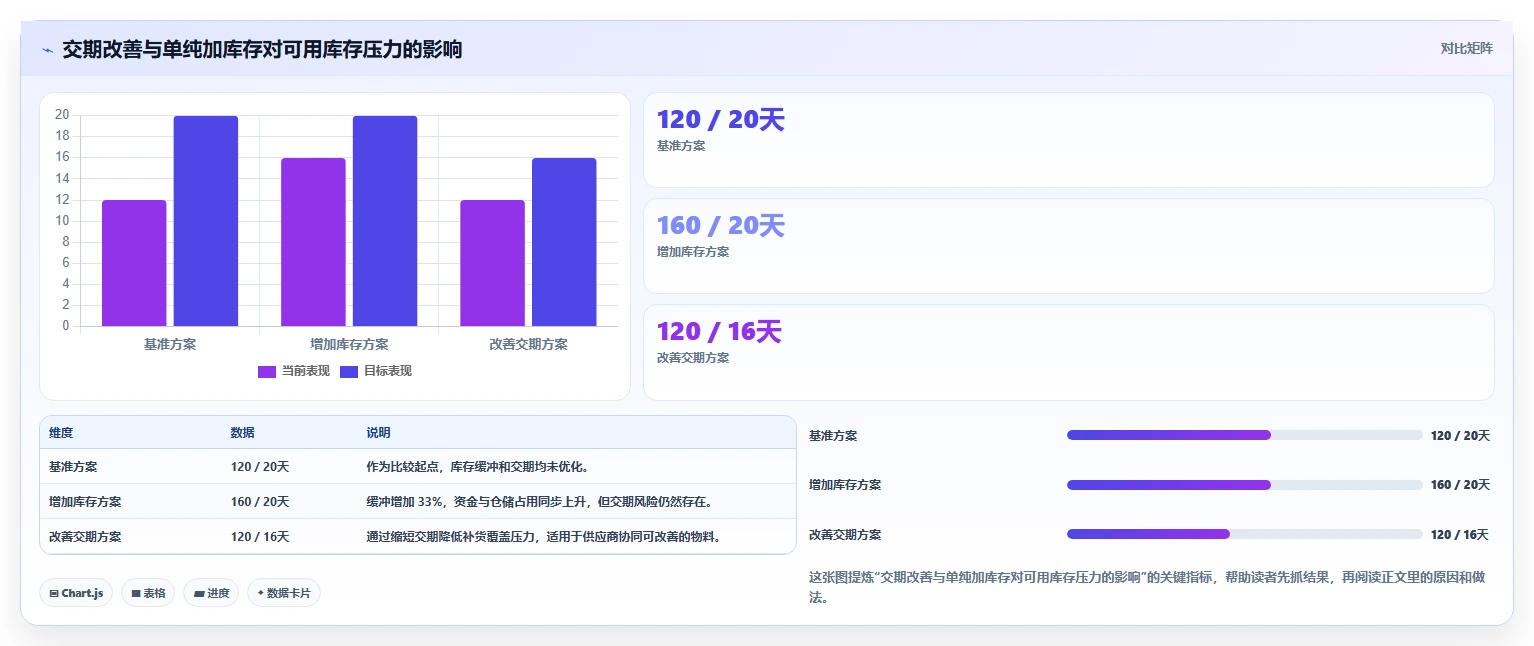This screenshot has width=1534, height=646.
Task: Click the 对比矩阵 label in header
Action: [1466, 49]
